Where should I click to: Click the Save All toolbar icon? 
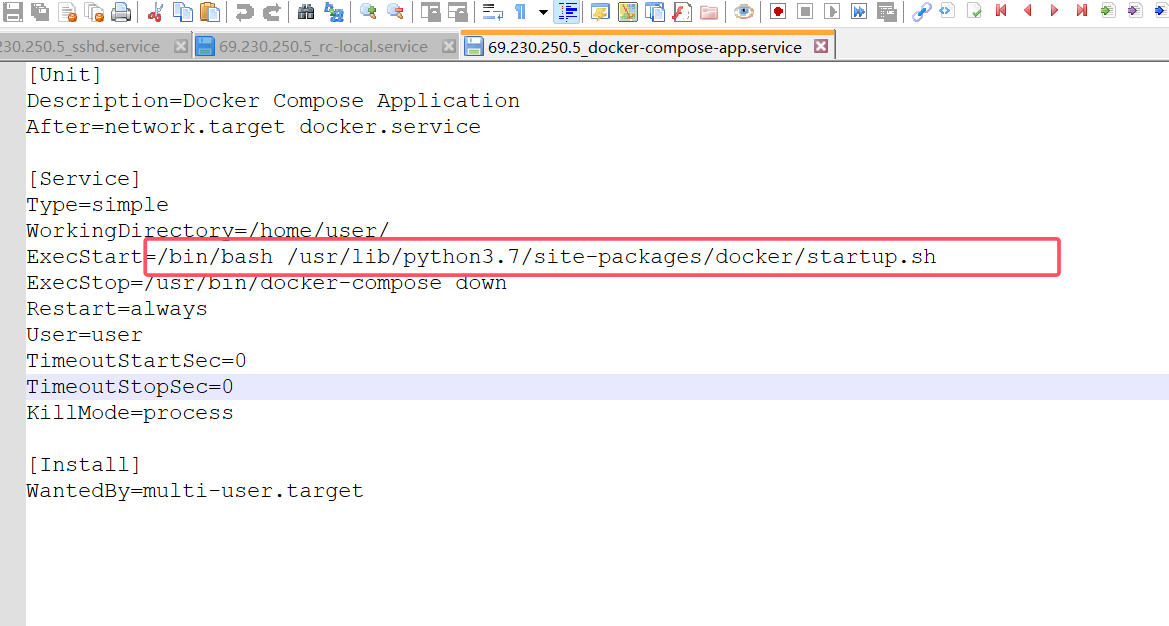pos(40,11)
